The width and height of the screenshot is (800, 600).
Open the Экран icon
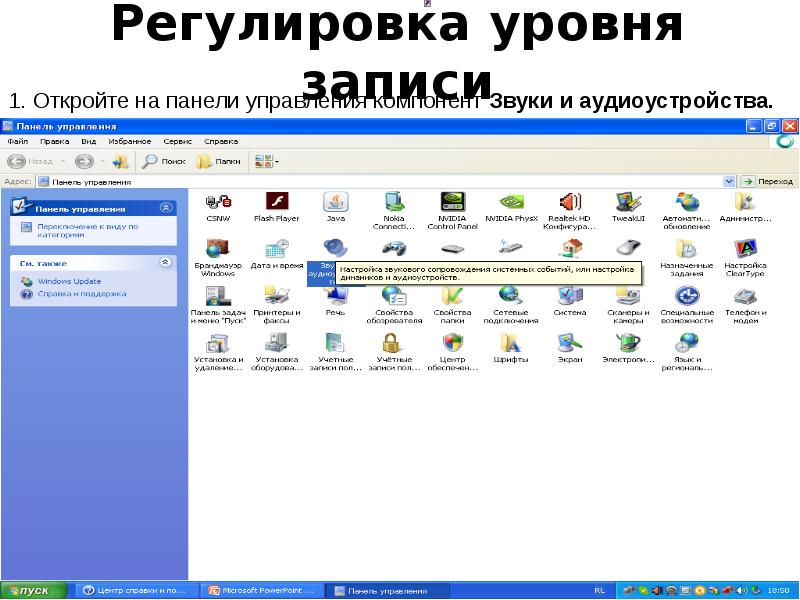coord(570,348)
